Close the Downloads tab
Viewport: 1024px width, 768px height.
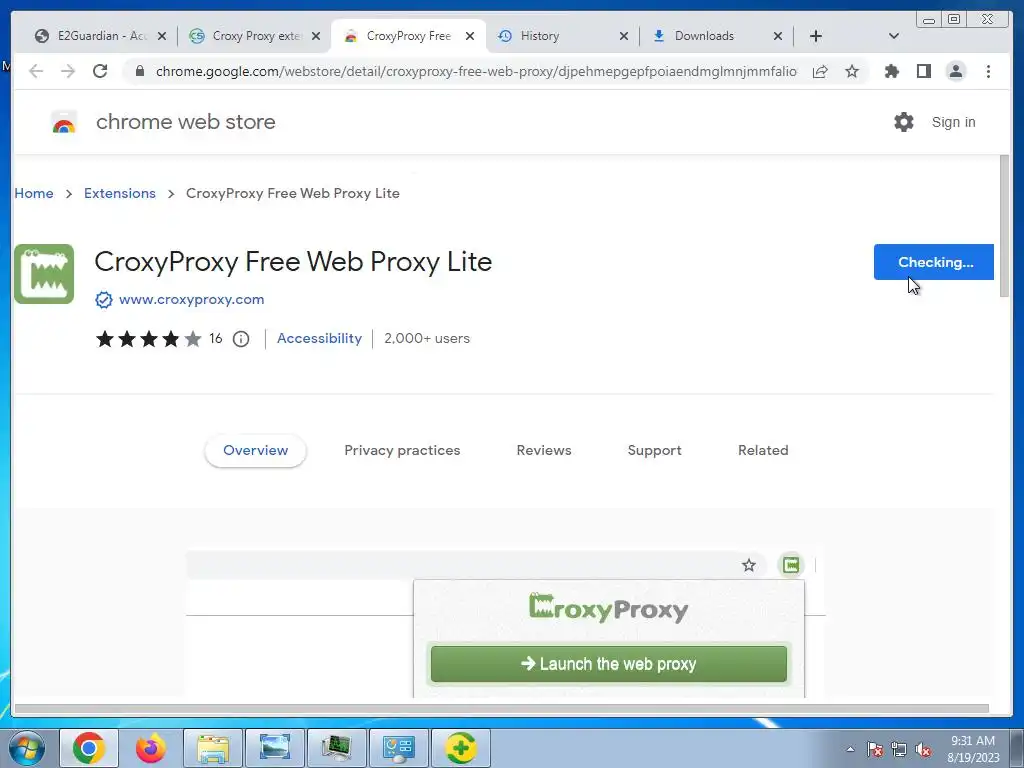778,36
